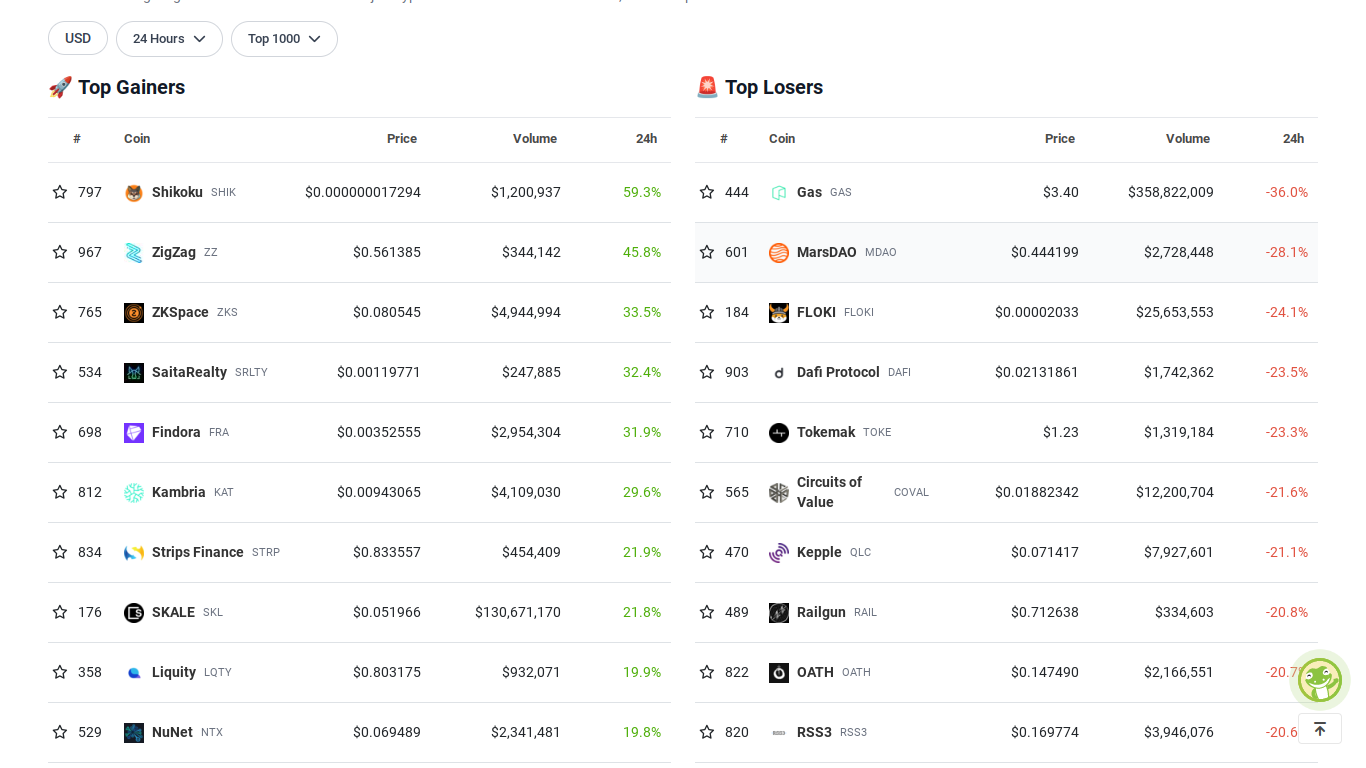The width and height of the screenshot is (1366, 768).
Task: Star Kepple as a favorite
Action: [x=707, y=552]
